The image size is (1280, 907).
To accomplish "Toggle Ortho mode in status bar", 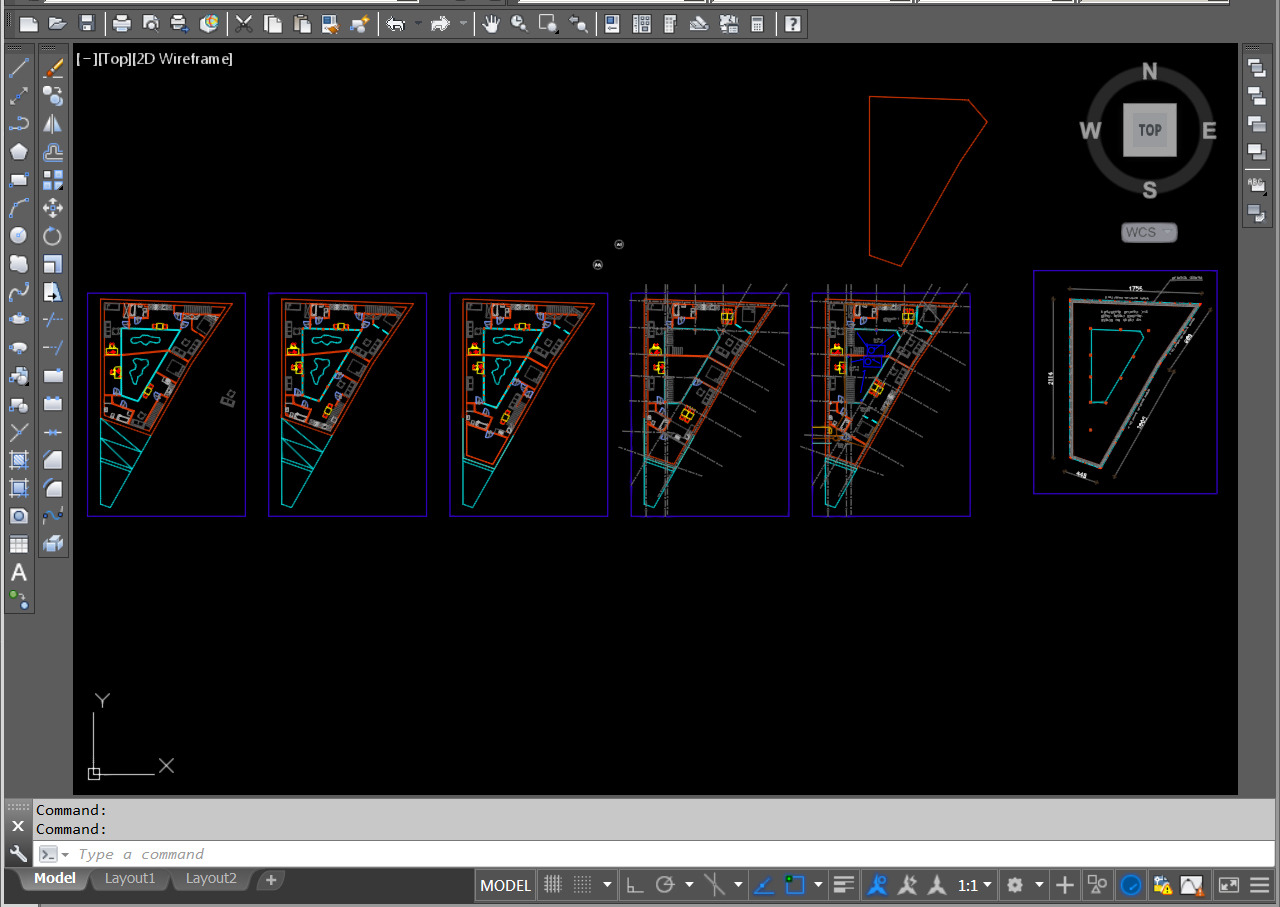I will pos(634,885).
